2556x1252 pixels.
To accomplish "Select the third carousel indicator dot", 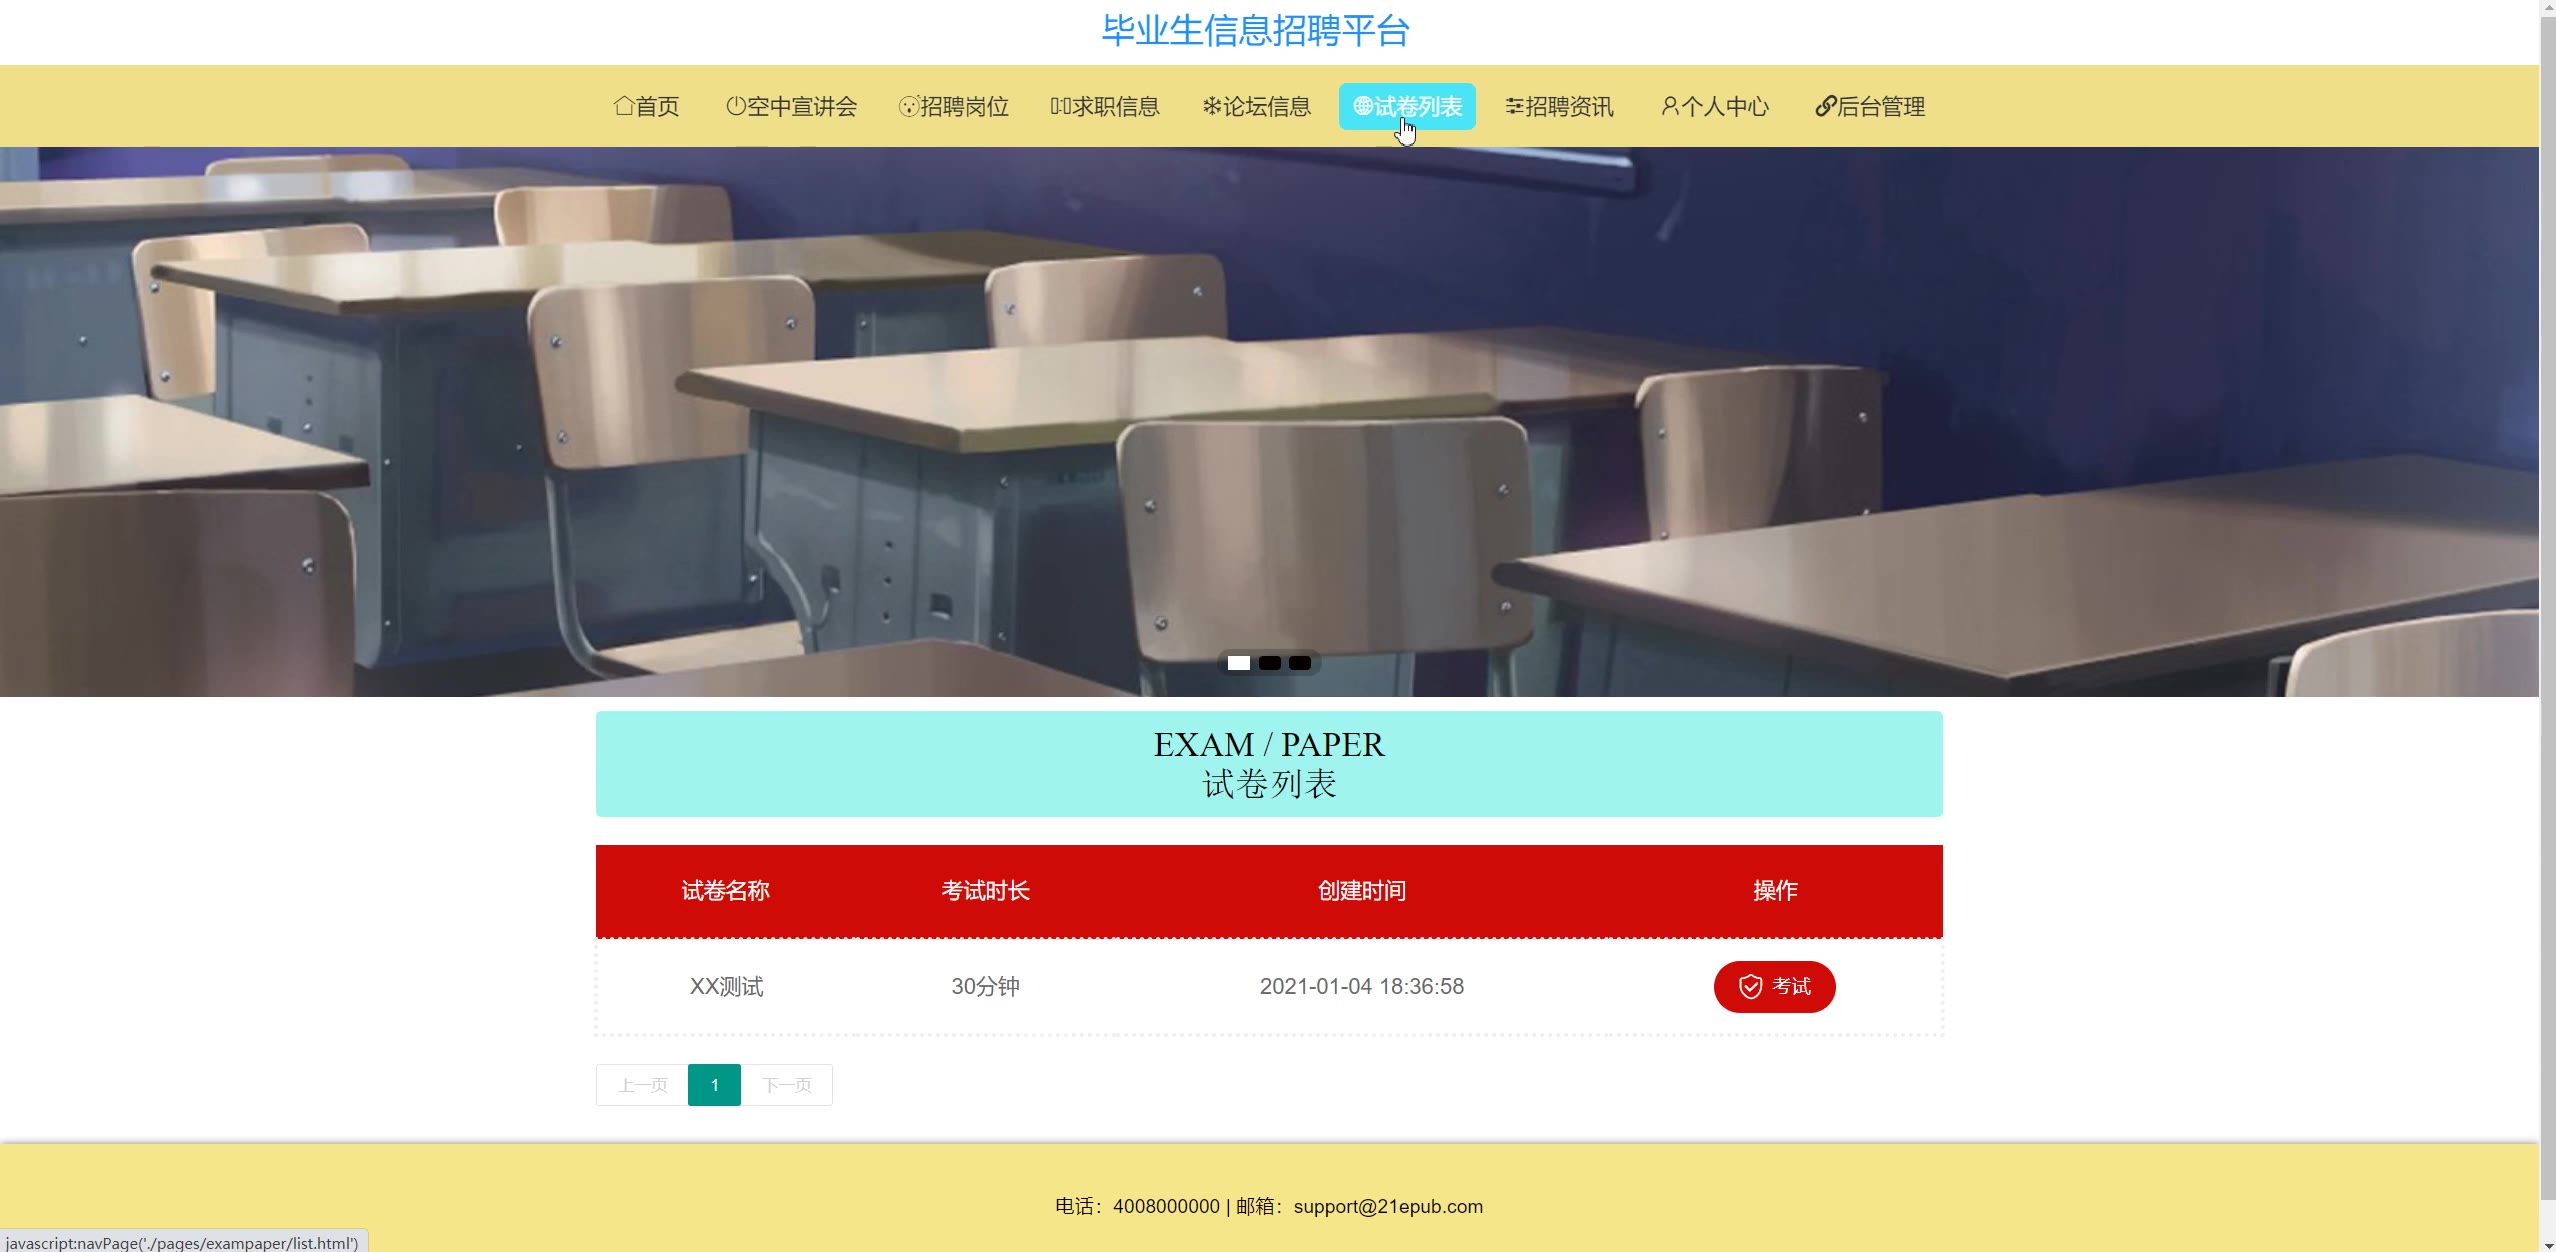I will [1300, 663].
